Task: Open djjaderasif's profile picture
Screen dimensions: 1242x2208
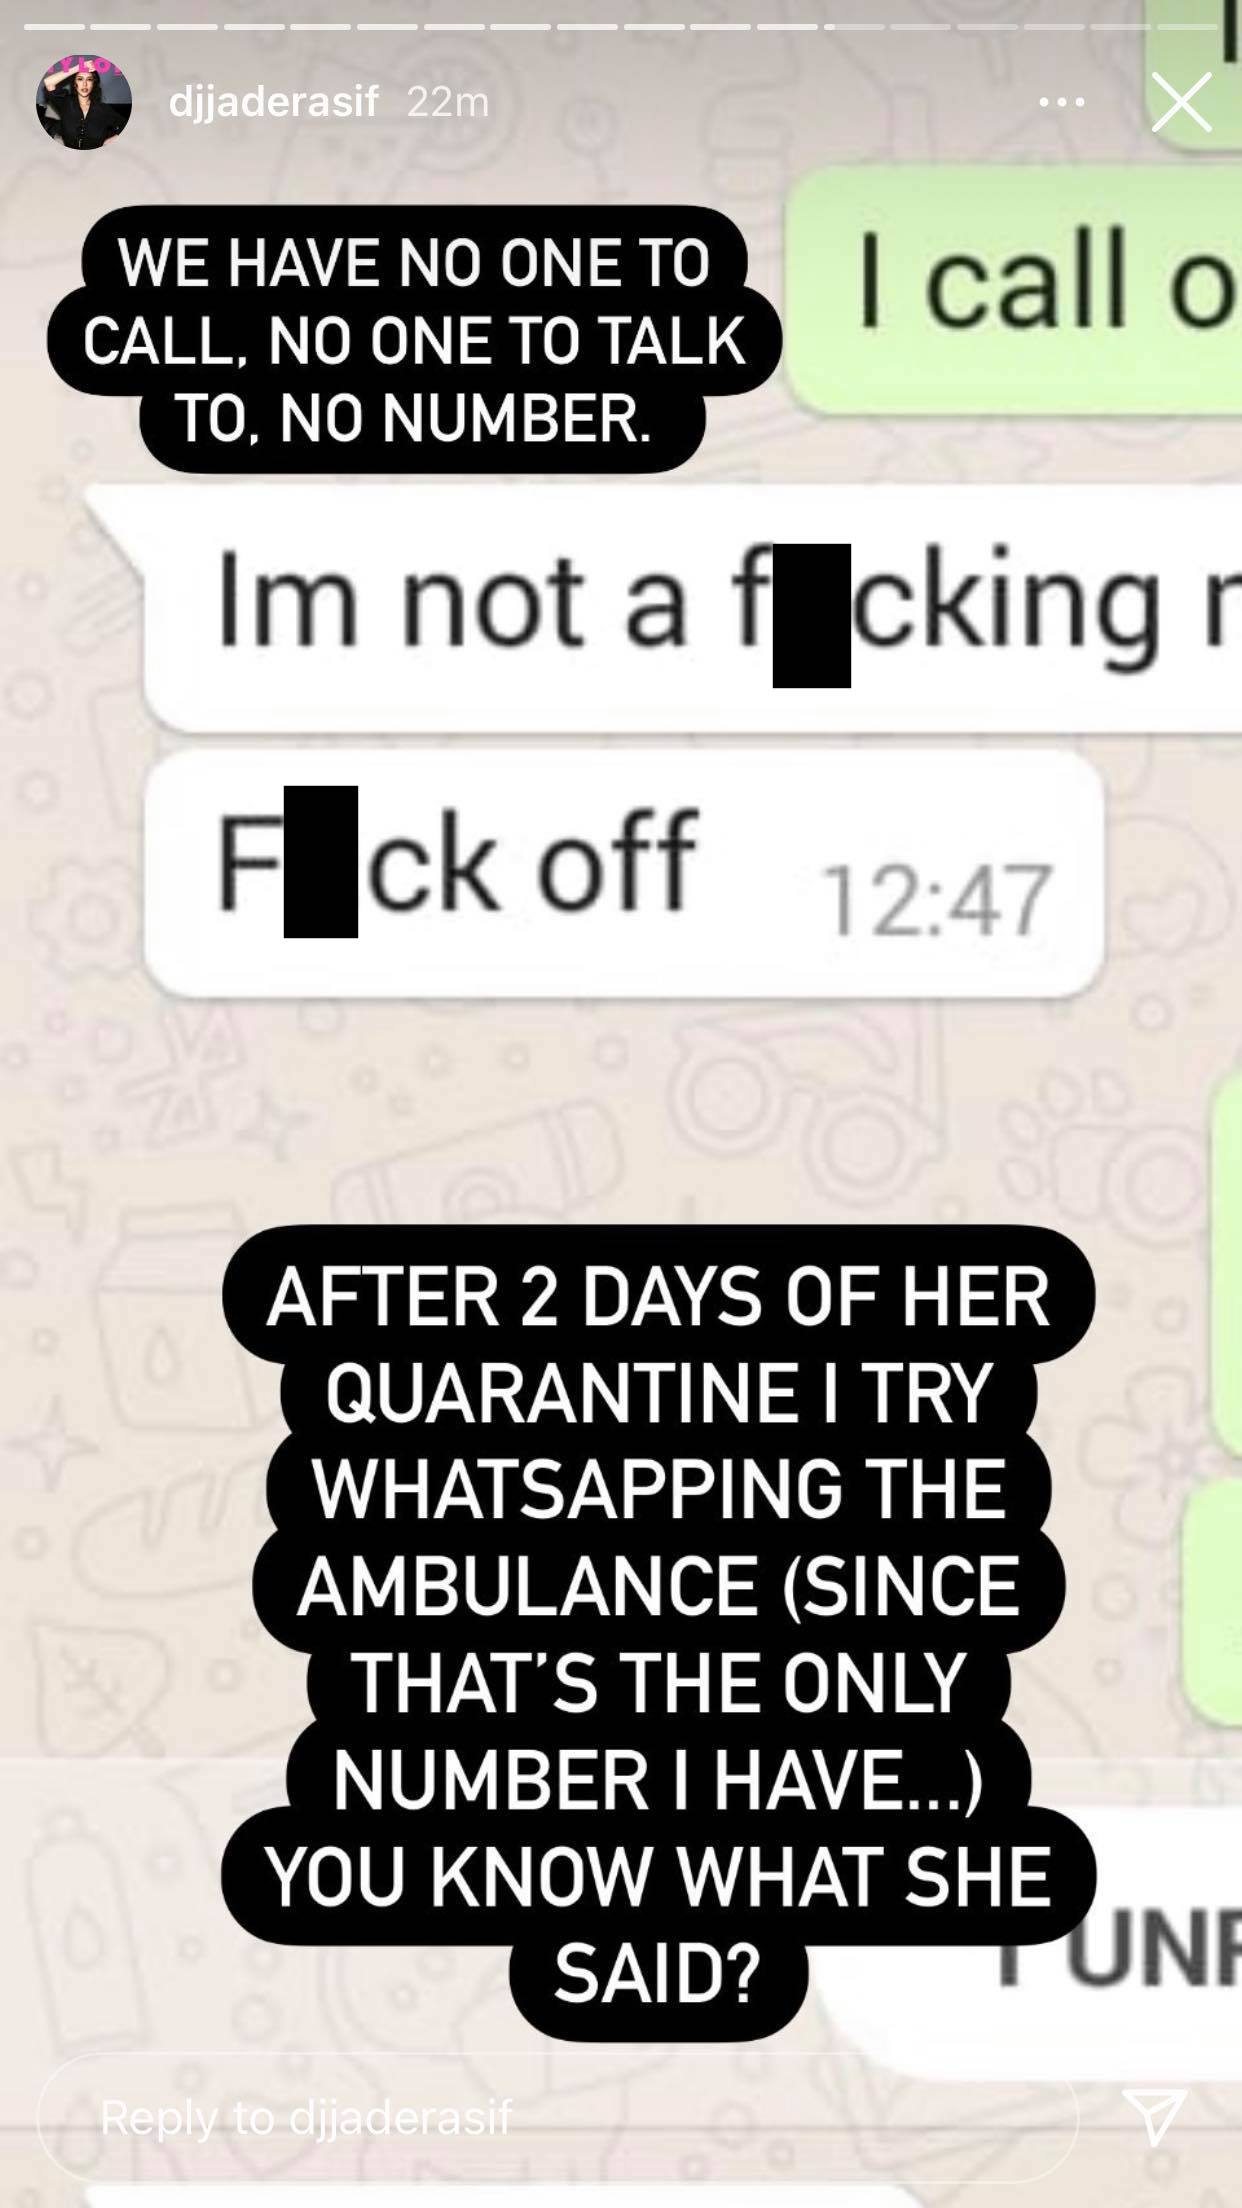Action: point(84,102)
